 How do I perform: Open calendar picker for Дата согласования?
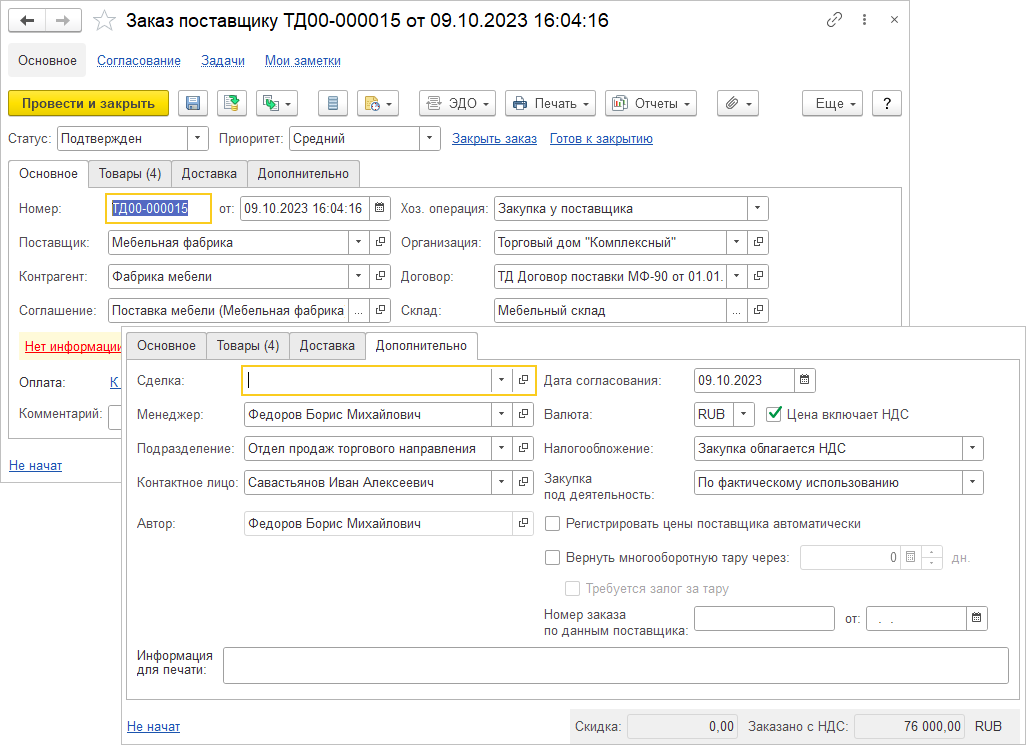click(806, 380)
